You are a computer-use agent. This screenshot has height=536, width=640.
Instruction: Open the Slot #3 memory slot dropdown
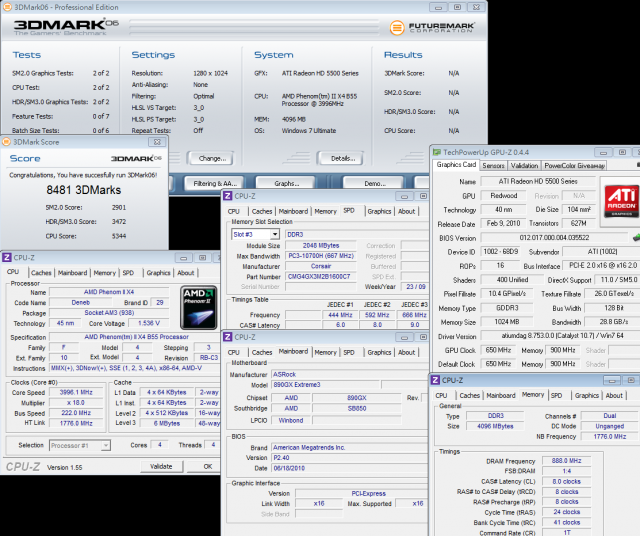tap(275, 234)
